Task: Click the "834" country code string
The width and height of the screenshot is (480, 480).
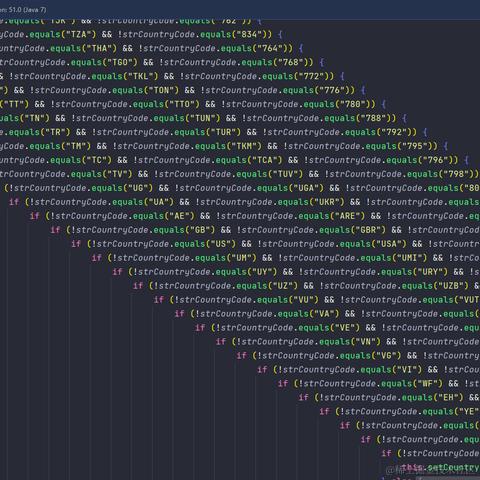Action: tap(250, 34)
